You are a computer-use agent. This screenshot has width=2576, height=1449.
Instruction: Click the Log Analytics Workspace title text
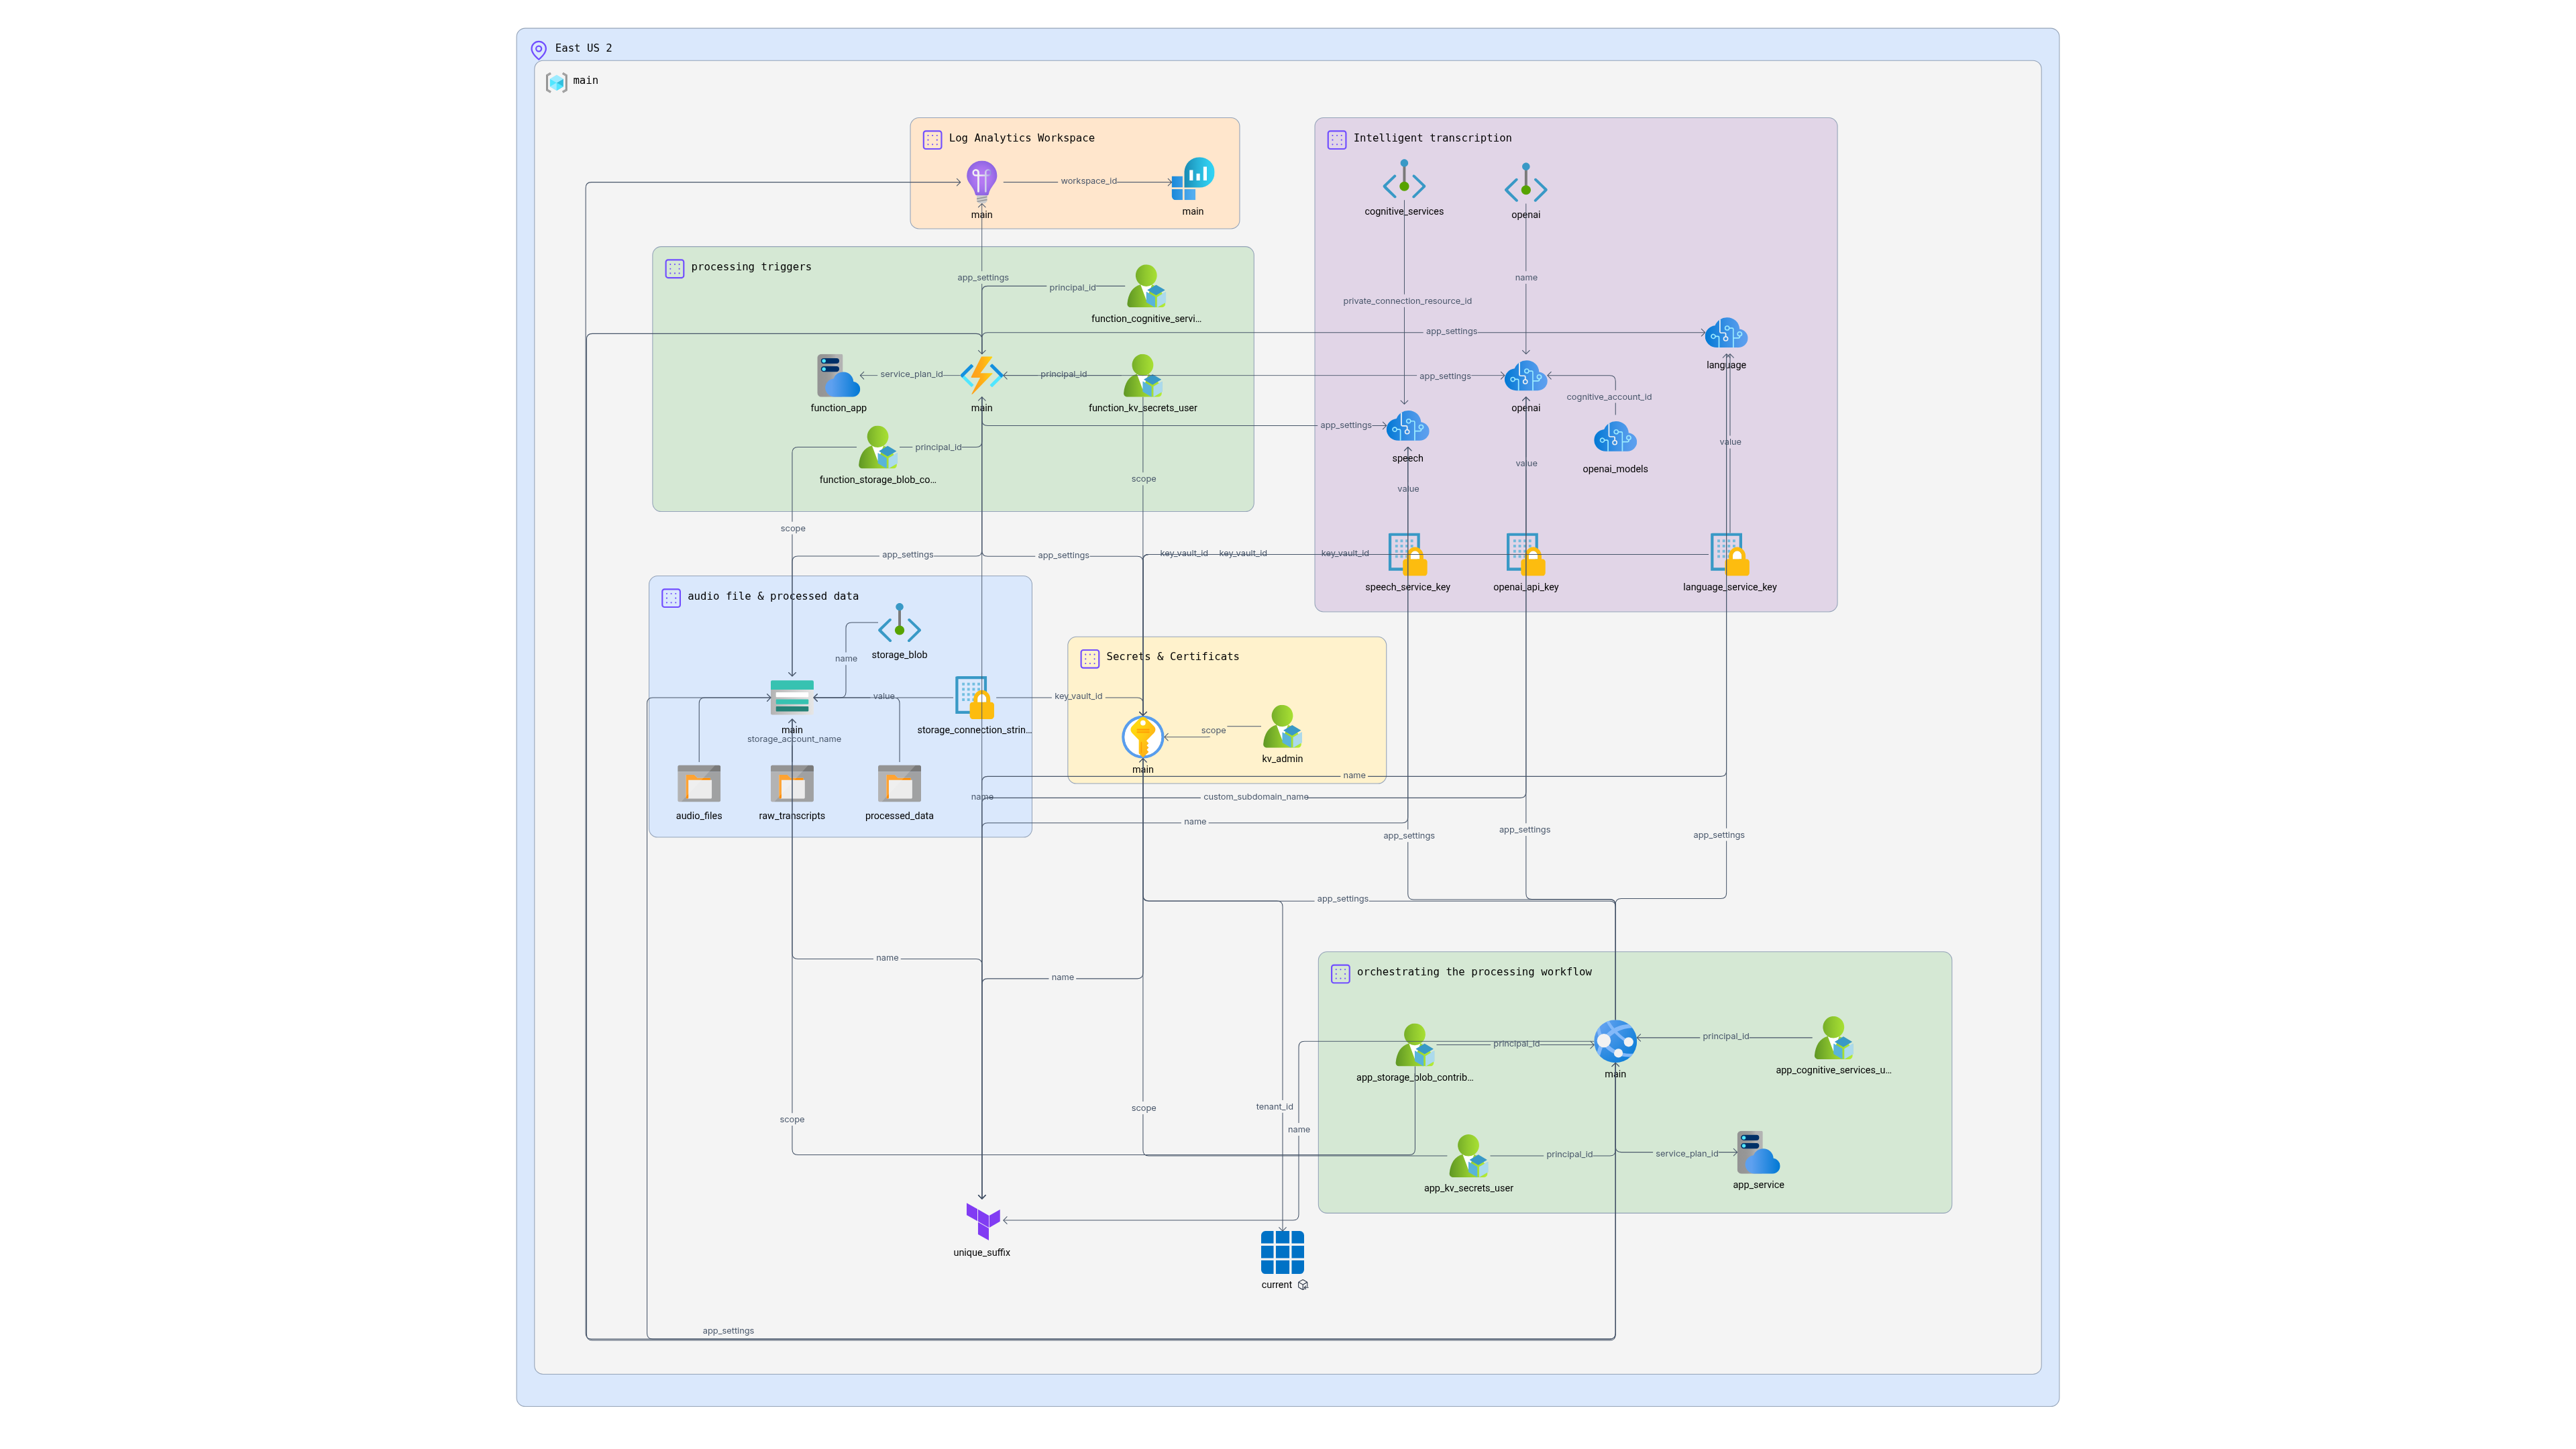1021,138
